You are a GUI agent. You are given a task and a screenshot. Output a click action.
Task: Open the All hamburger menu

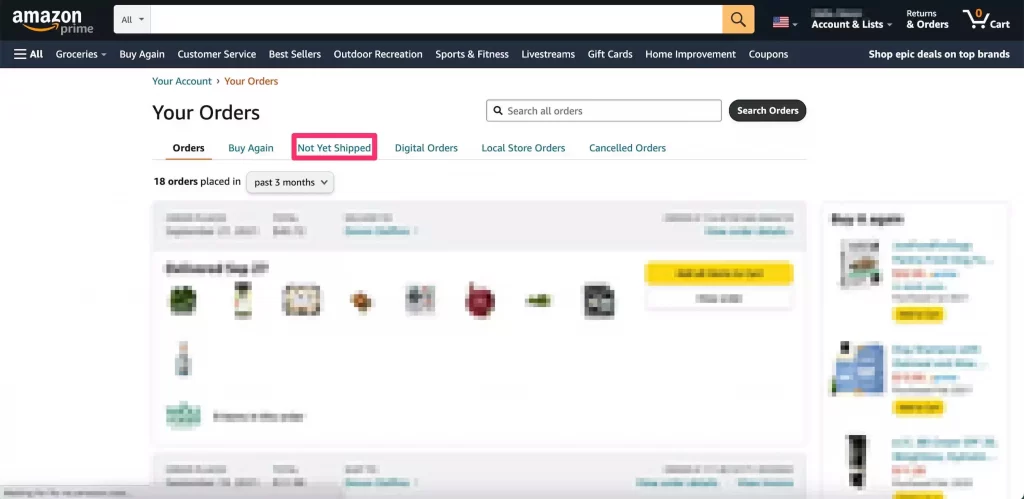[28, 54]
